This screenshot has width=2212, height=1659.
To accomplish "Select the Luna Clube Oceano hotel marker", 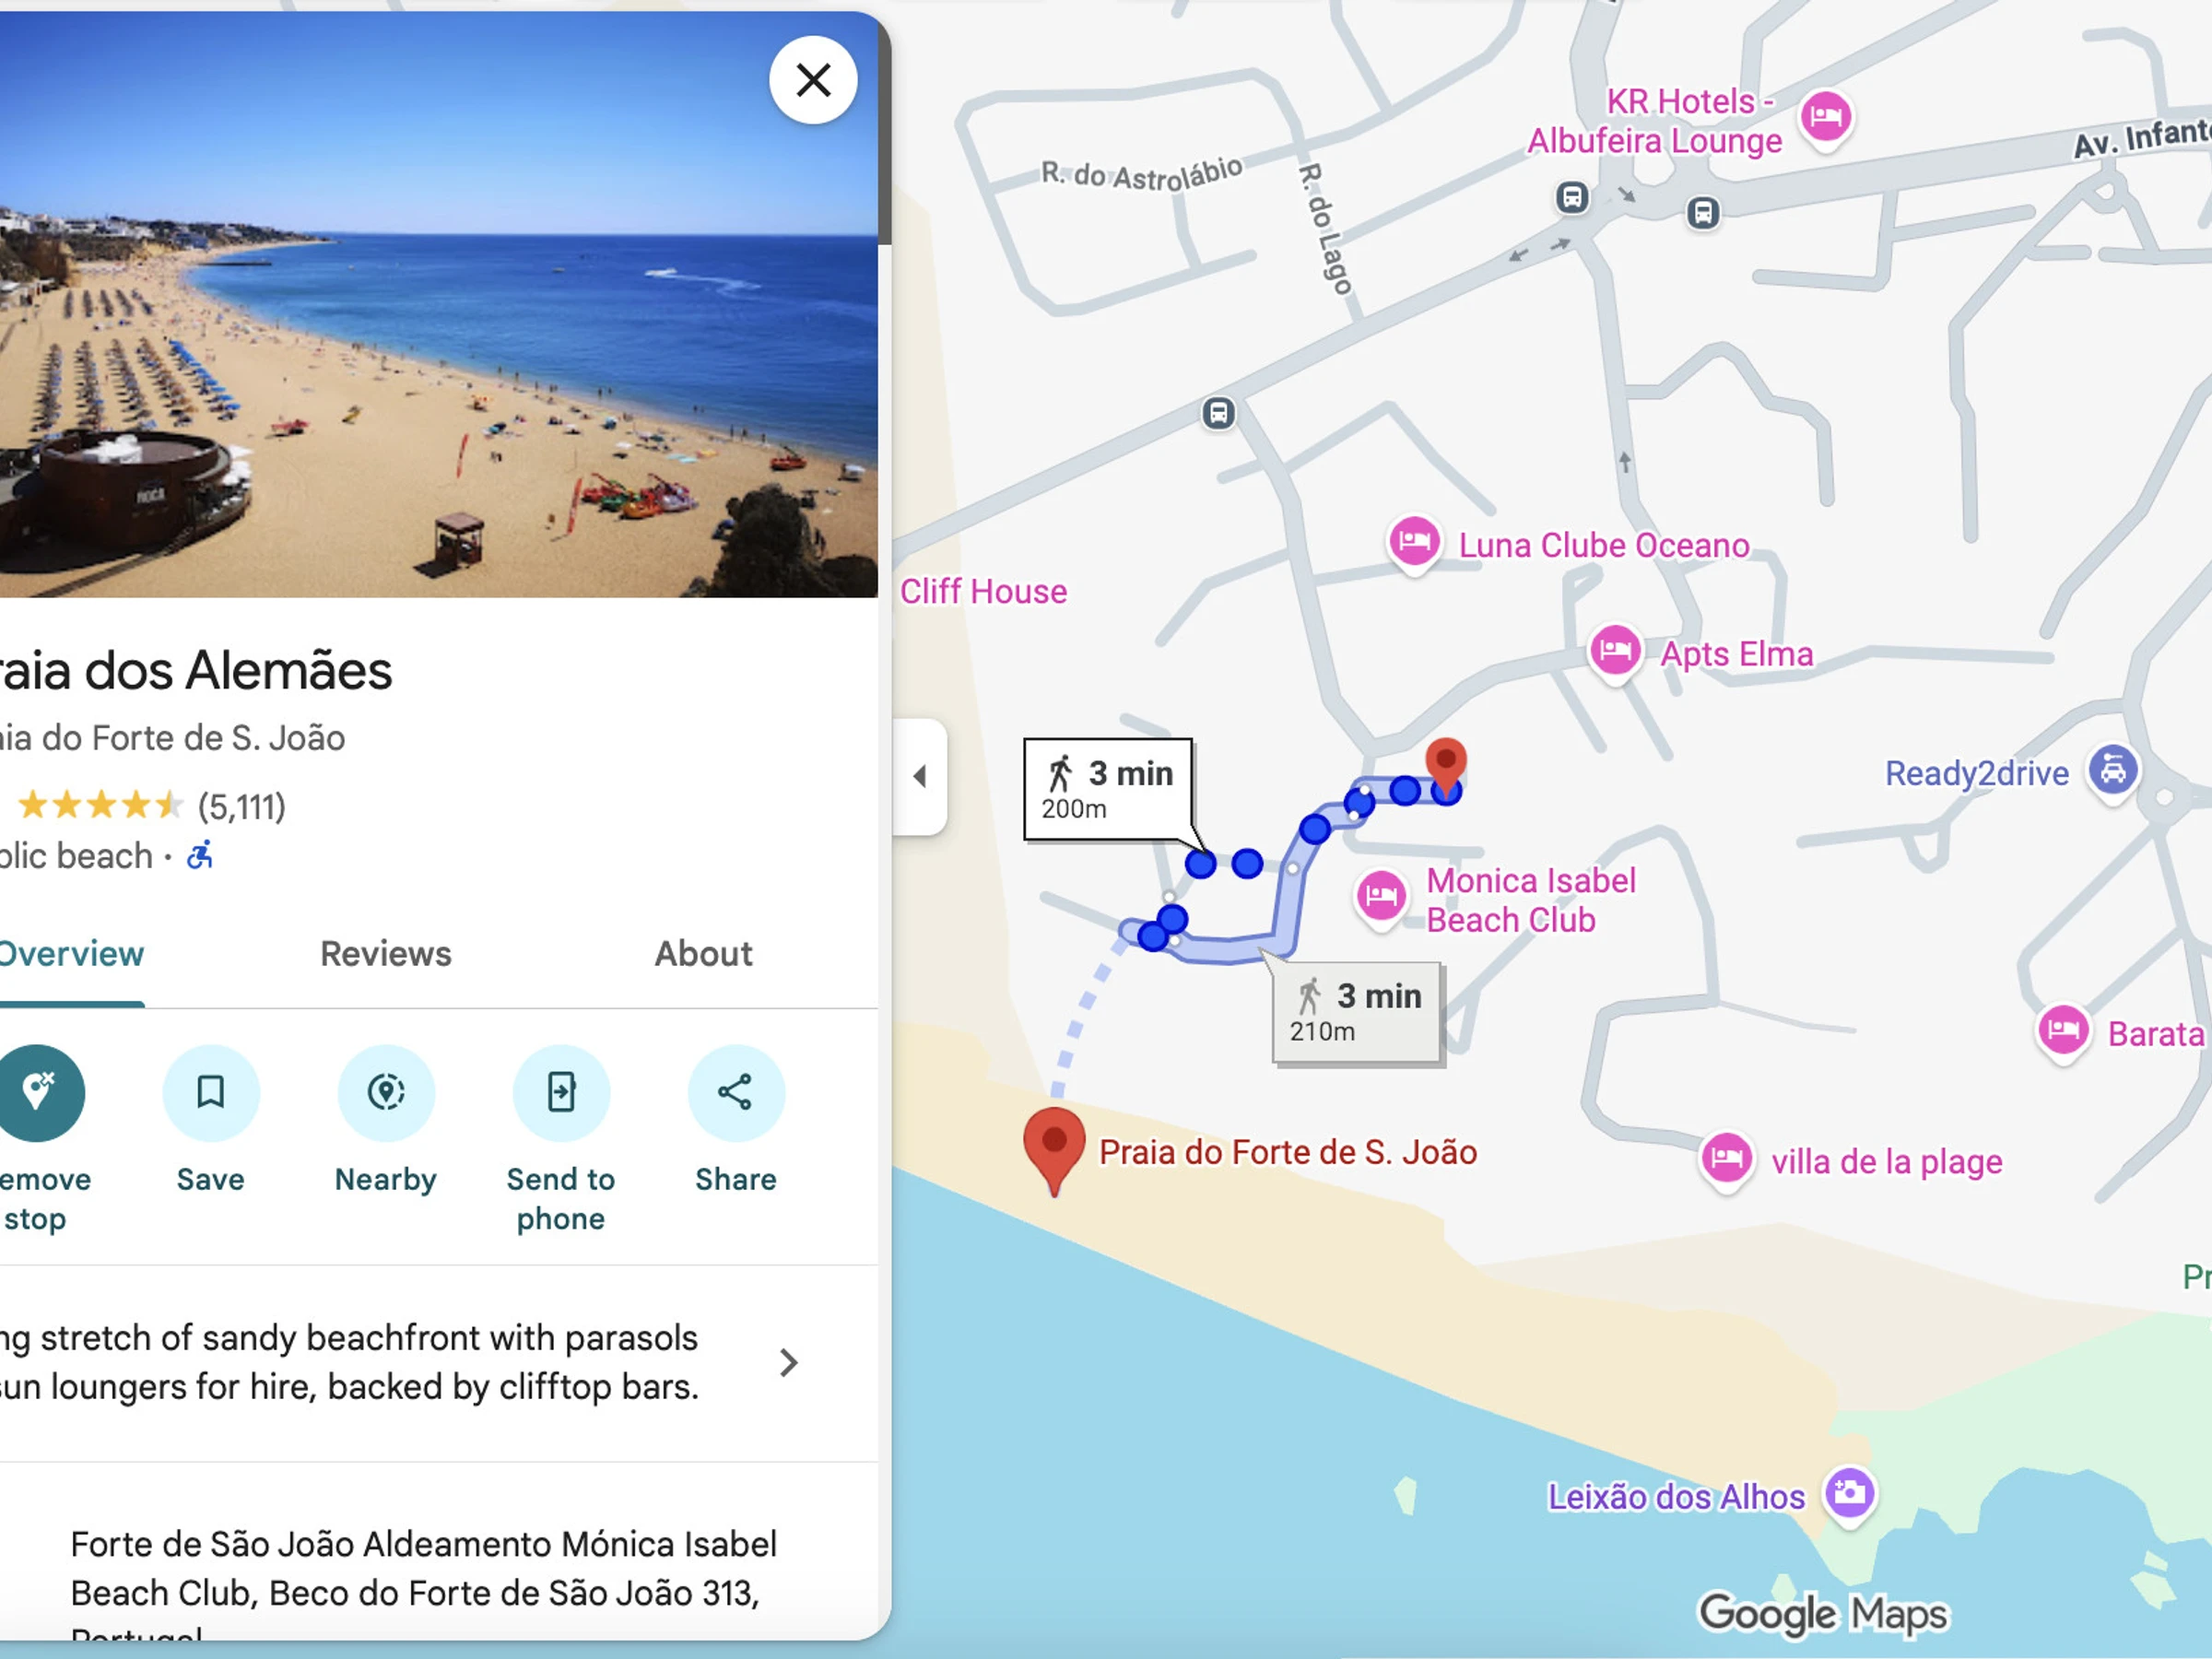I will (x=1414, y=543).
